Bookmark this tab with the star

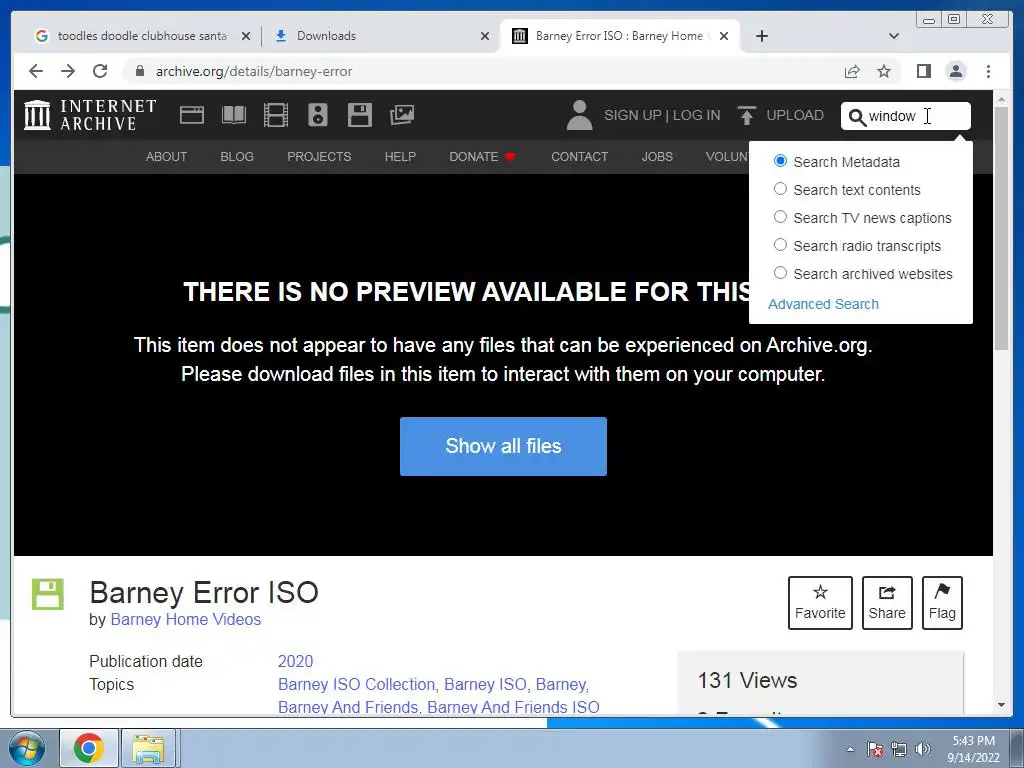[884, 71]
